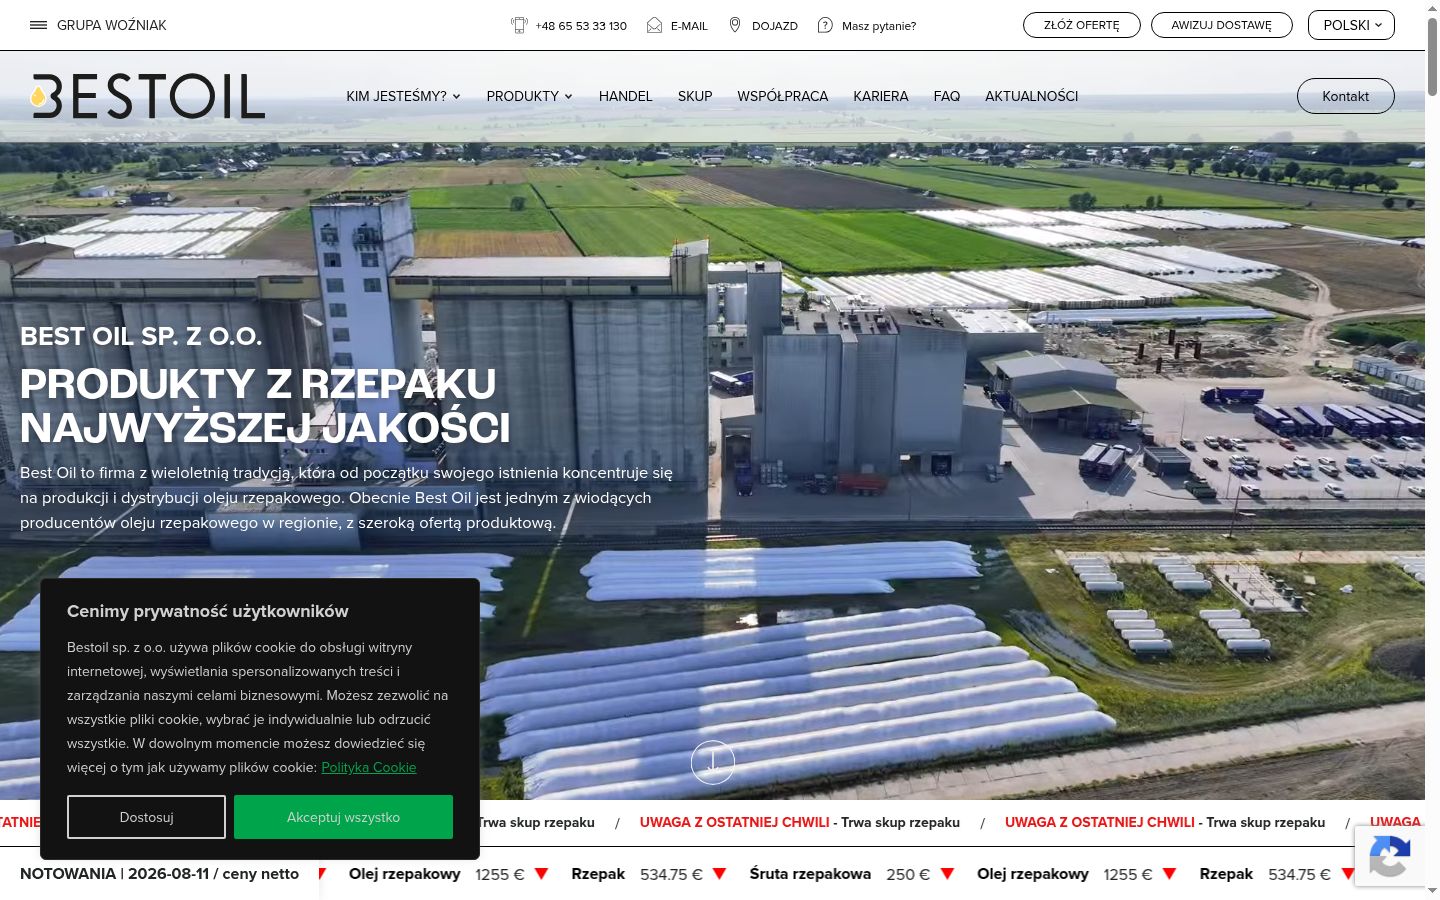Click the BEST OIL SP. Z O.O. heading
This screenshot has width=1440, height=900.
(141, 336)
